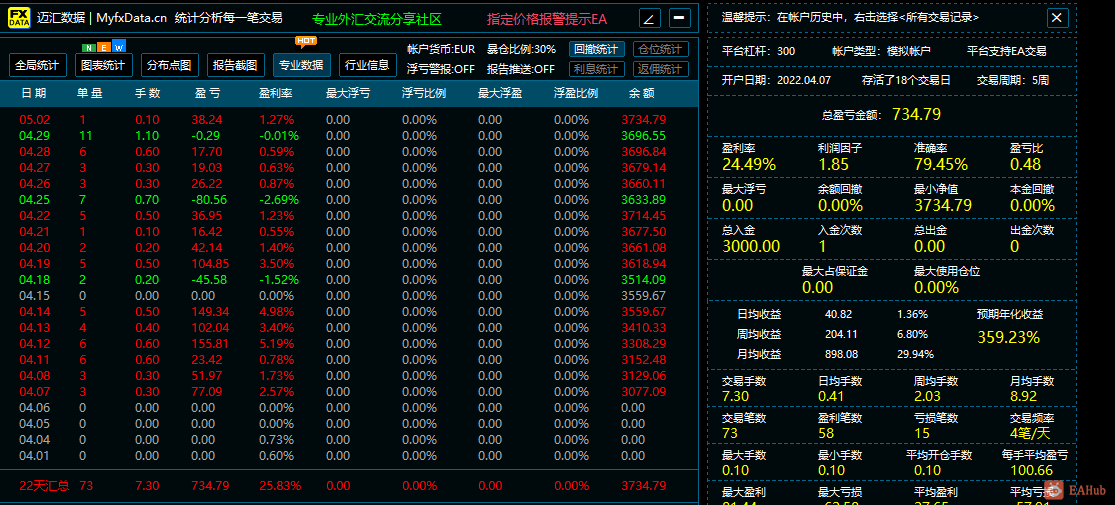Click the 25.83% summary profit rate
Viewport: 1115px width, 505px height.
click(x=280, y=486)
